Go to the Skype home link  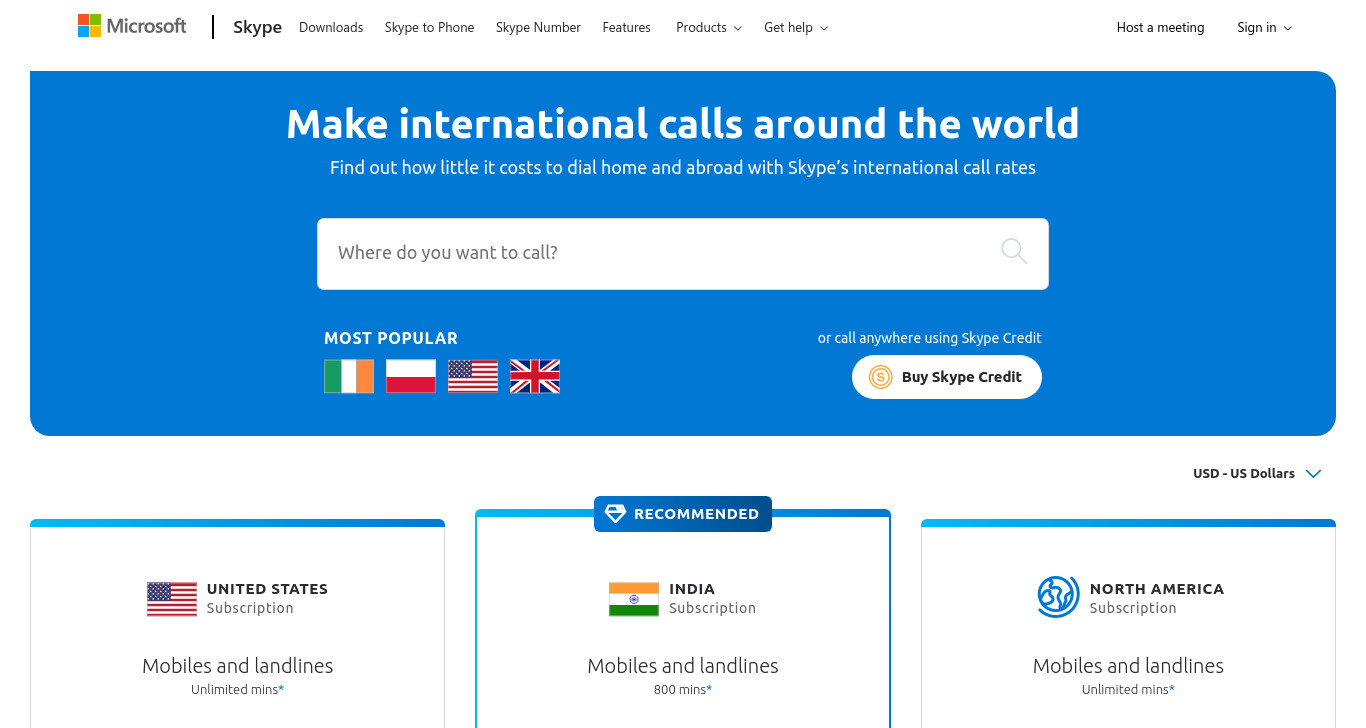pos(257,28)
